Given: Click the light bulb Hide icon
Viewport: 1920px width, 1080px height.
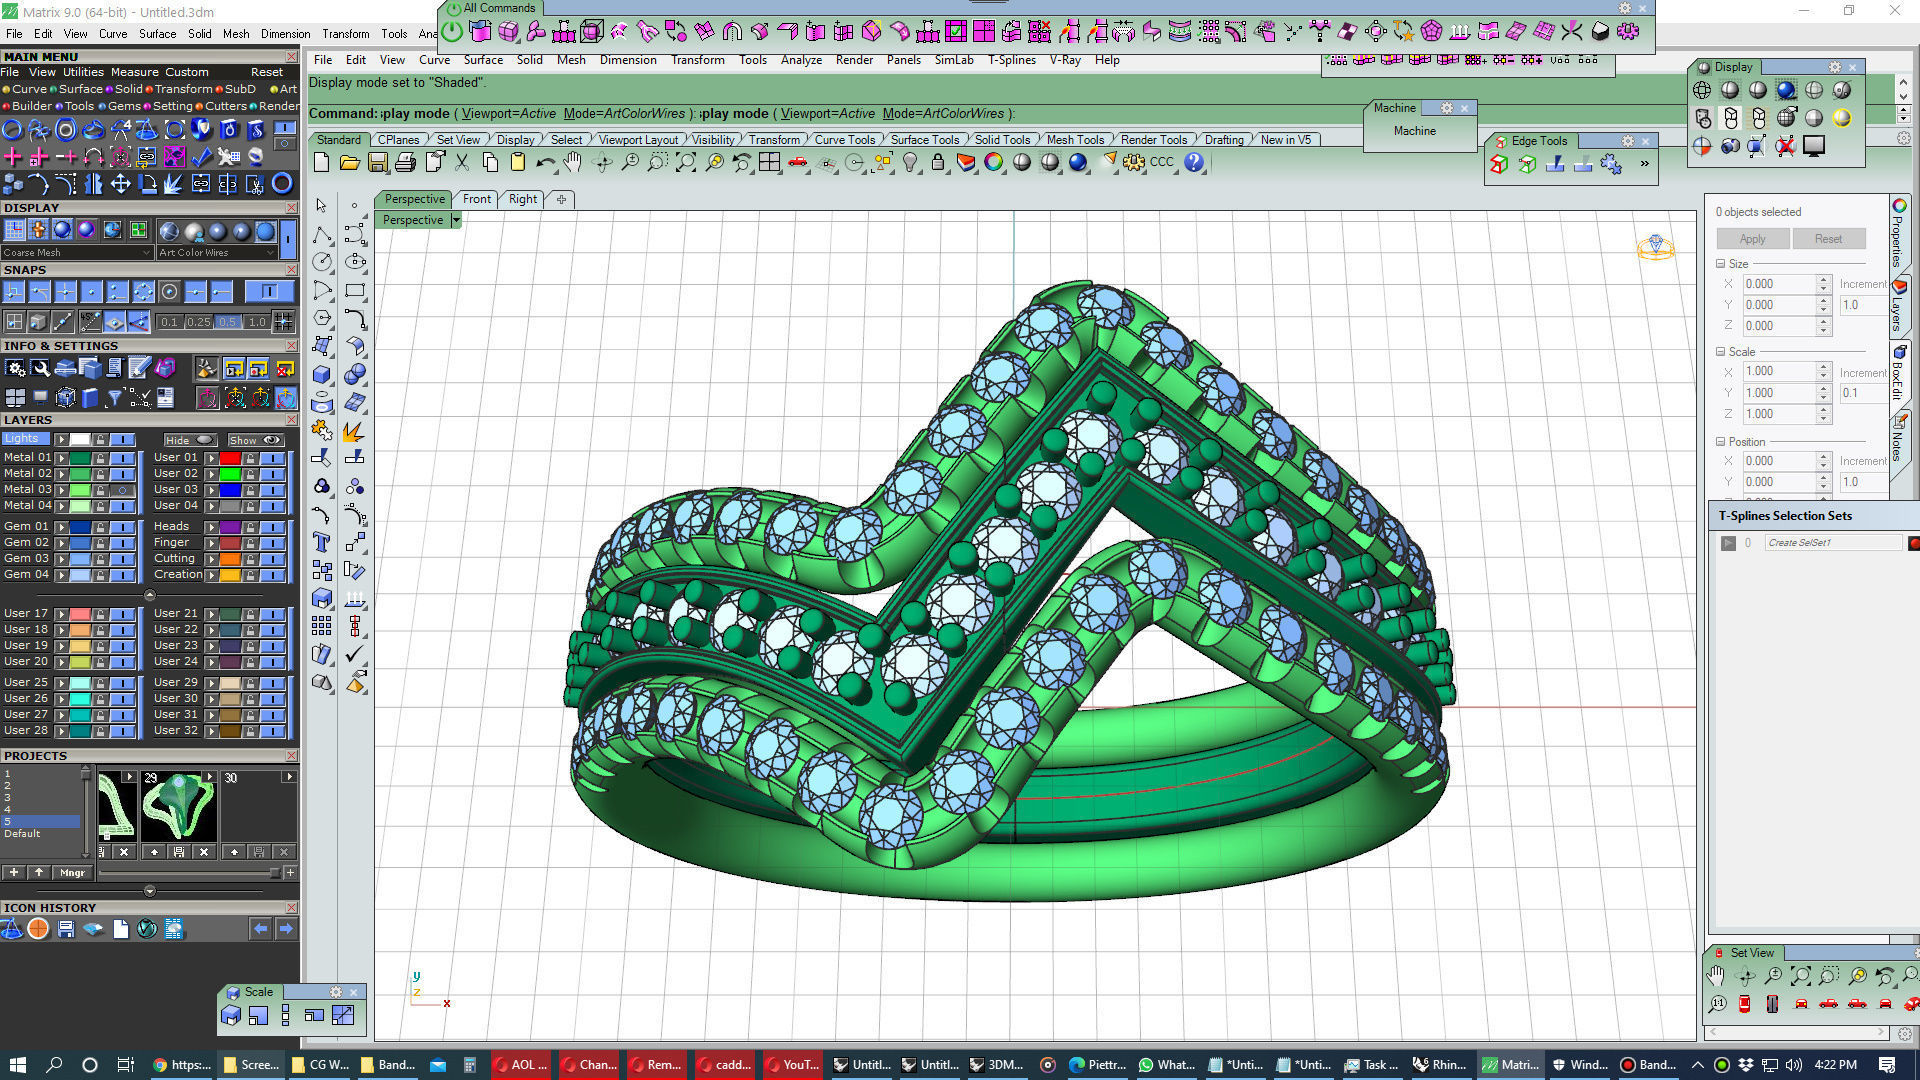Looking at the screenshot, I should tap(909, 162).
